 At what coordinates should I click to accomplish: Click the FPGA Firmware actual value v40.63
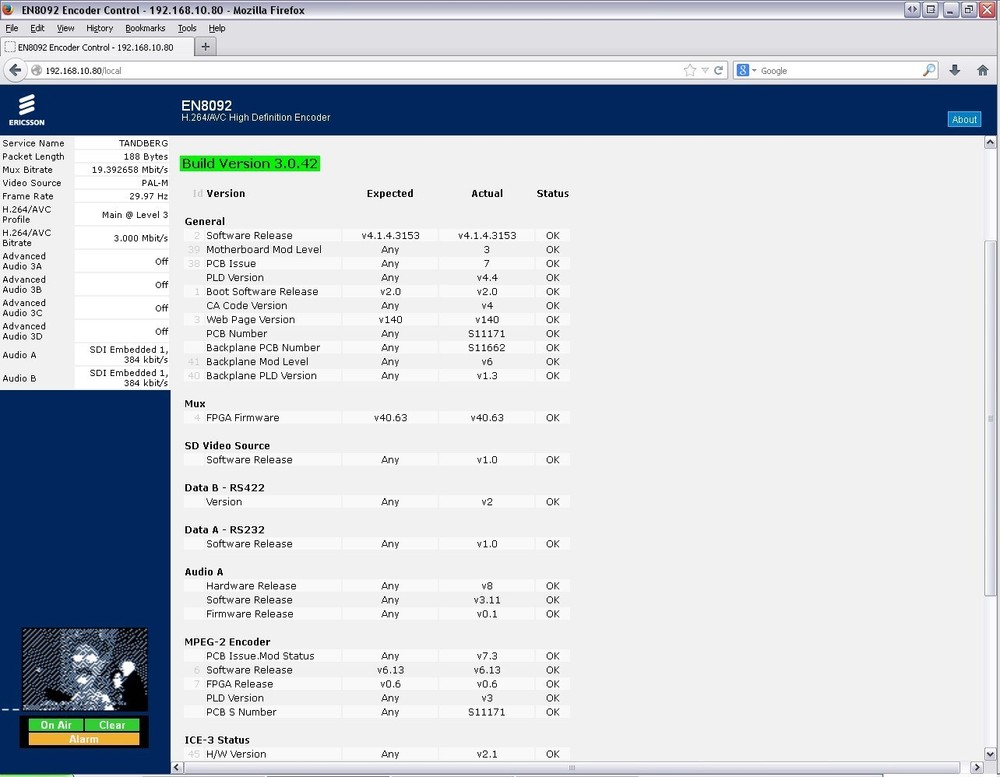(x=487, y=418)
